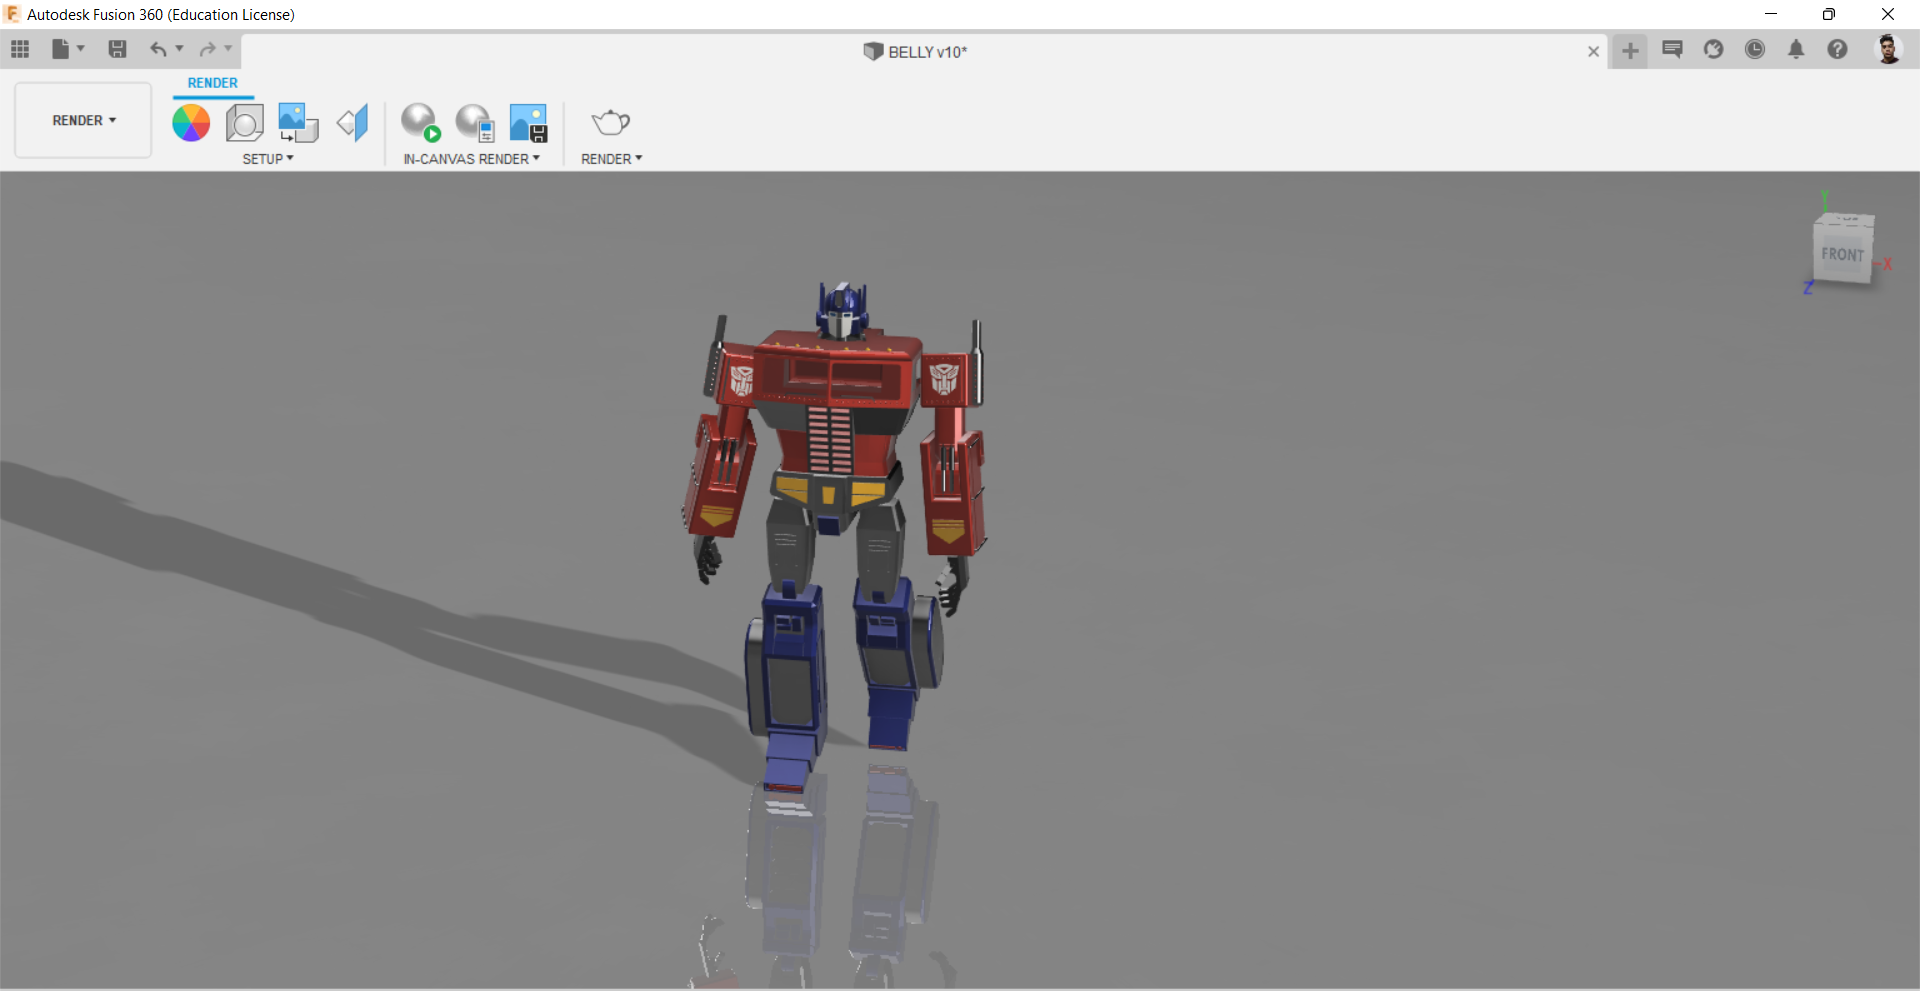Open the Help question mark menu
The width and height of the screenshot is (1920, 991).
[x=1837, y=49]
